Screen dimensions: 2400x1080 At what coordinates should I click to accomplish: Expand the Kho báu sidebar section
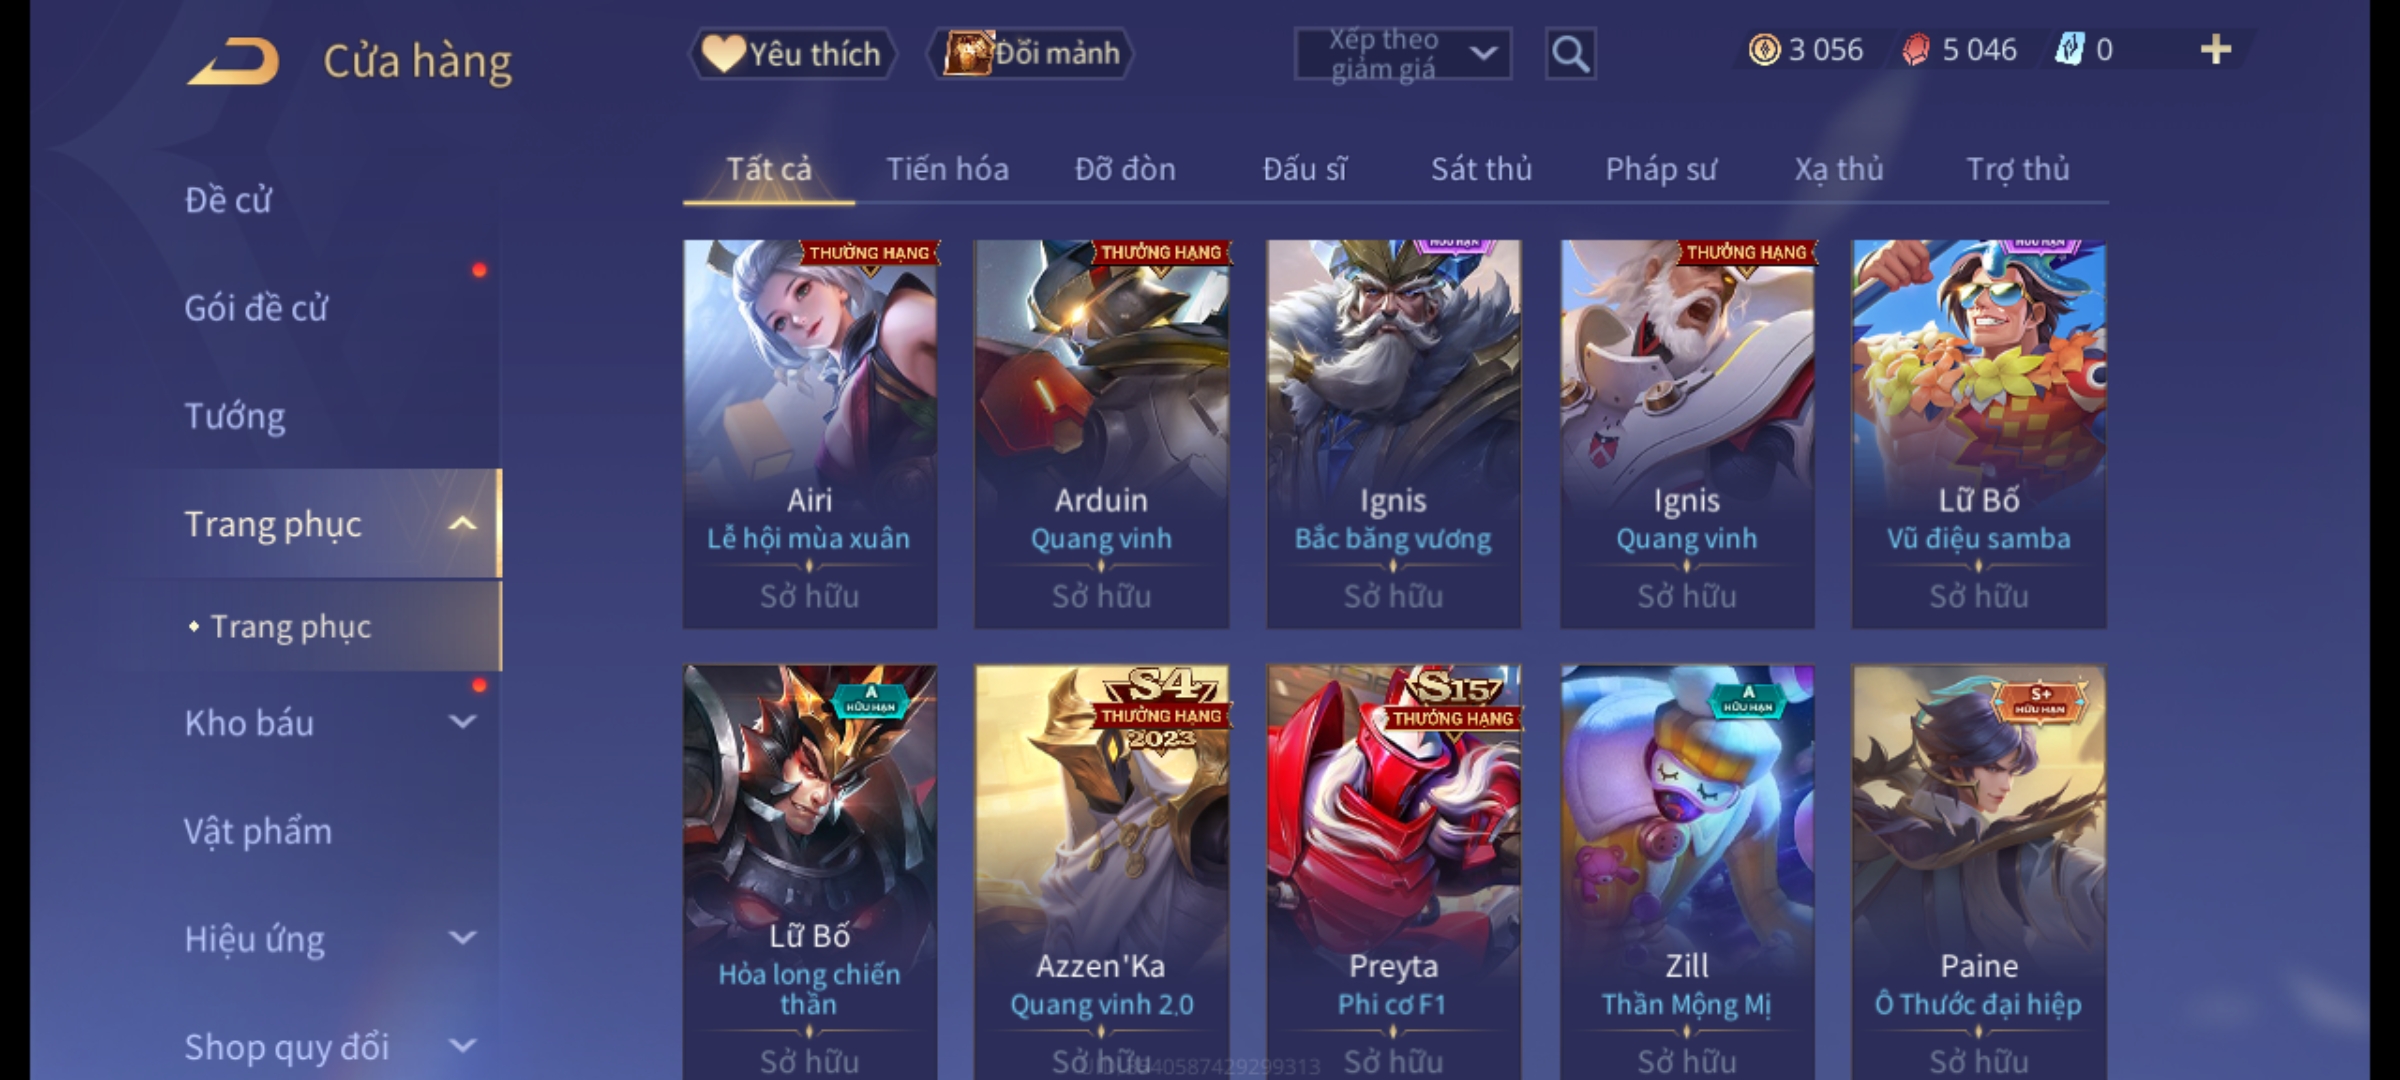tap(462, 722)
